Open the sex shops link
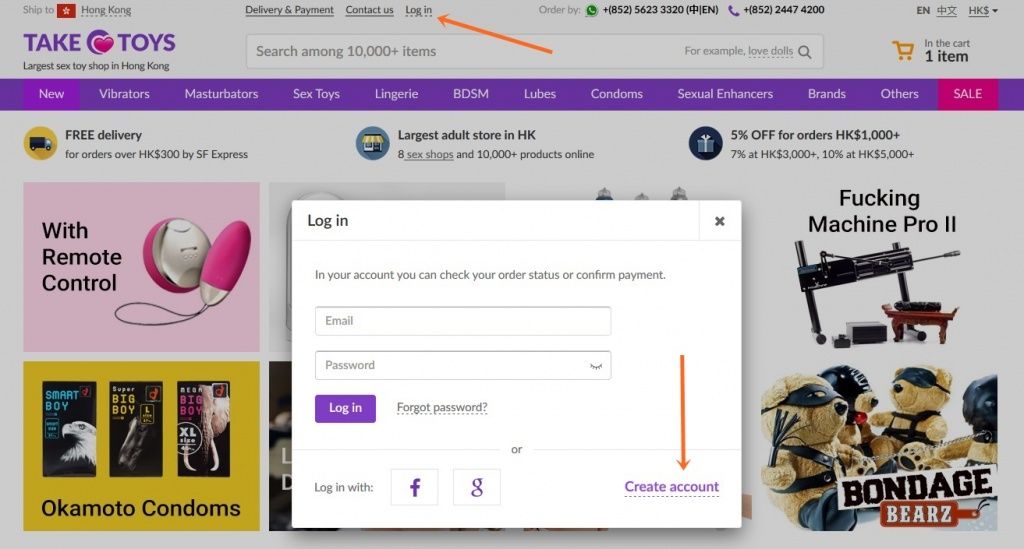1024x549 pixels. click(429, 155)
